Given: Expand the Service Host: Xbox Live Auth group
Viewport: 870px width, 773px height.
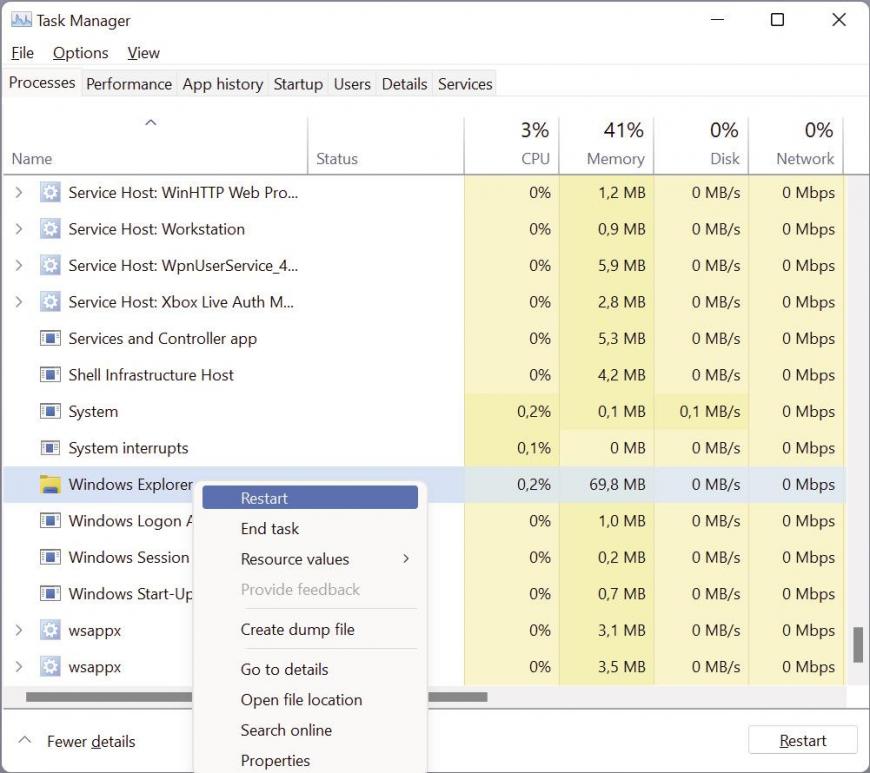Looking at the screenshot, I should (x=19, y=302).
